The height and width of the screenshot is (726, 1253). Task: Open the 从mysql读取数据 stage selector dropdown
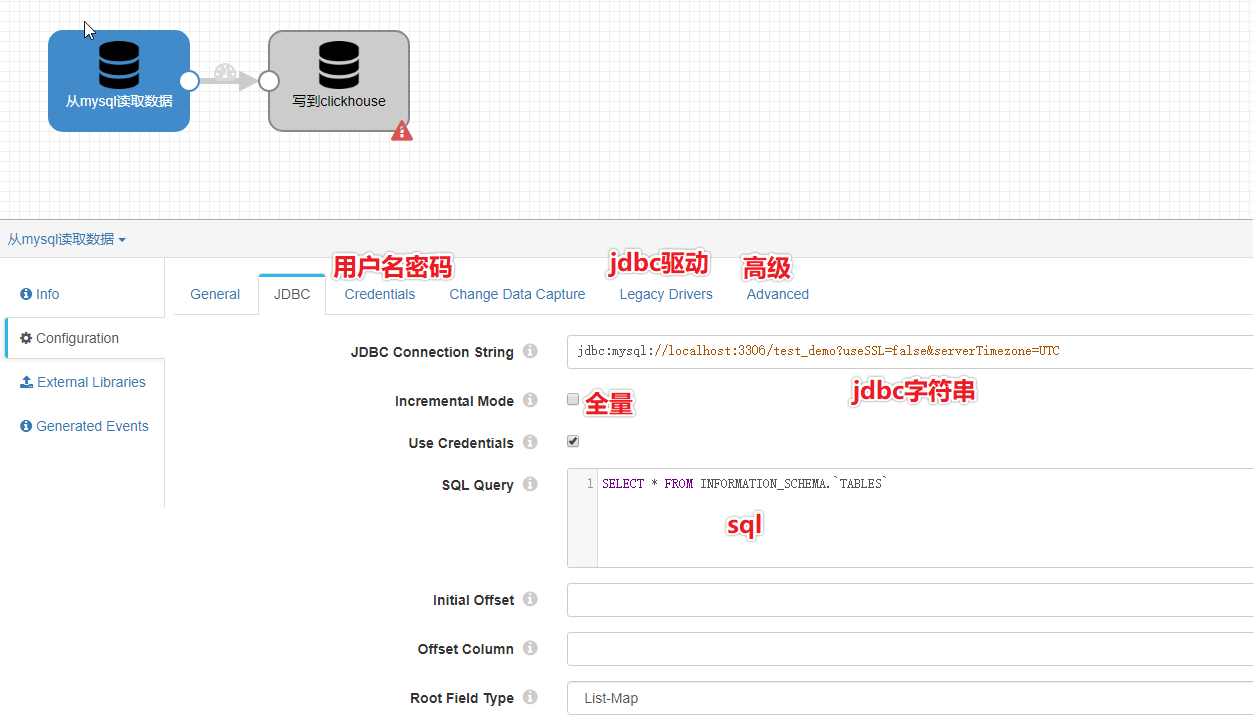(67, 239)
